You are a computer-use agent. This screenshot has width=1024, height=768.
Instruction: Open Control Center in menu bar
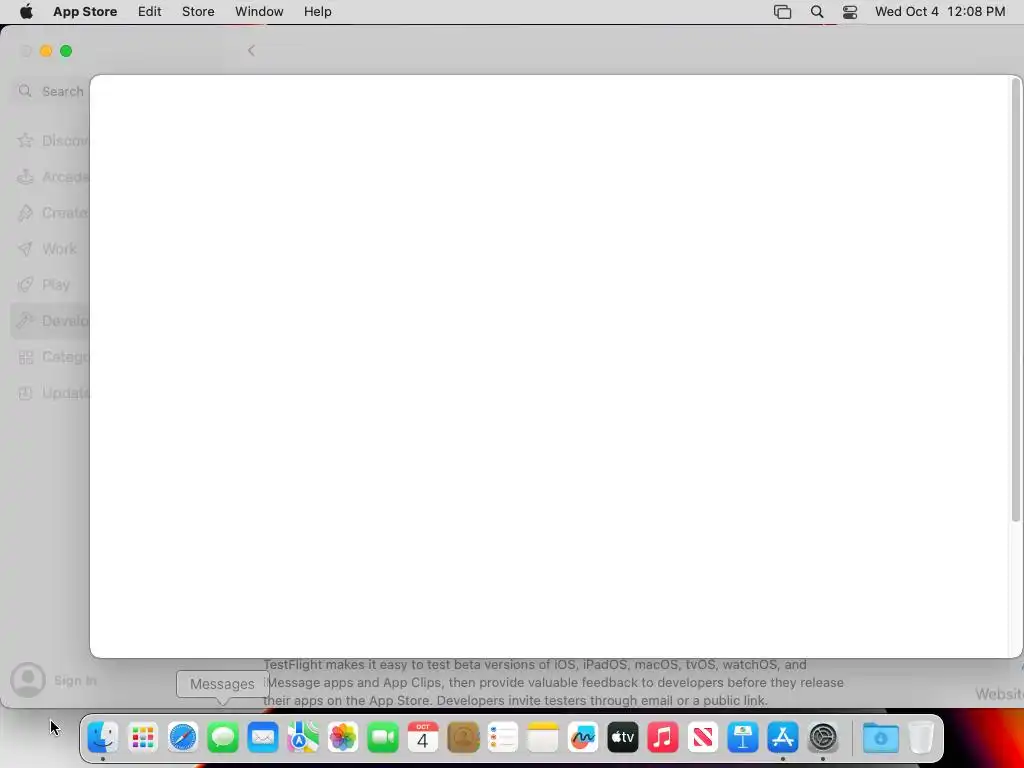pyautogui.click(x=850, y=12)
